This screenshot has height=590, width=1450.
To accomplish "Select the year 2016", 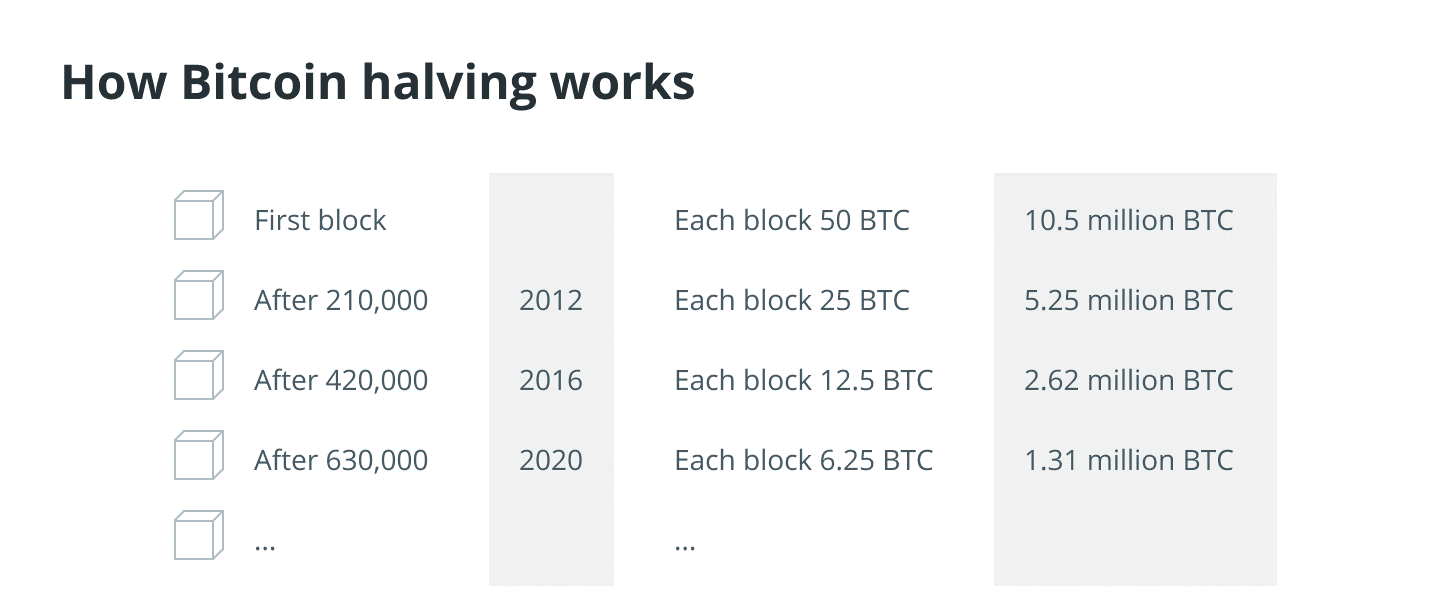I will pyautogui.click(x=551, y=380).
